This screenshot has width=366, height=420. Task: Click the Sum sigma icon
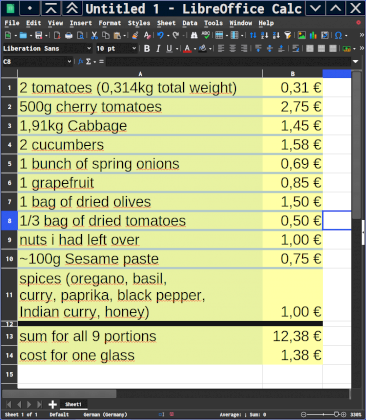point(88,61)
